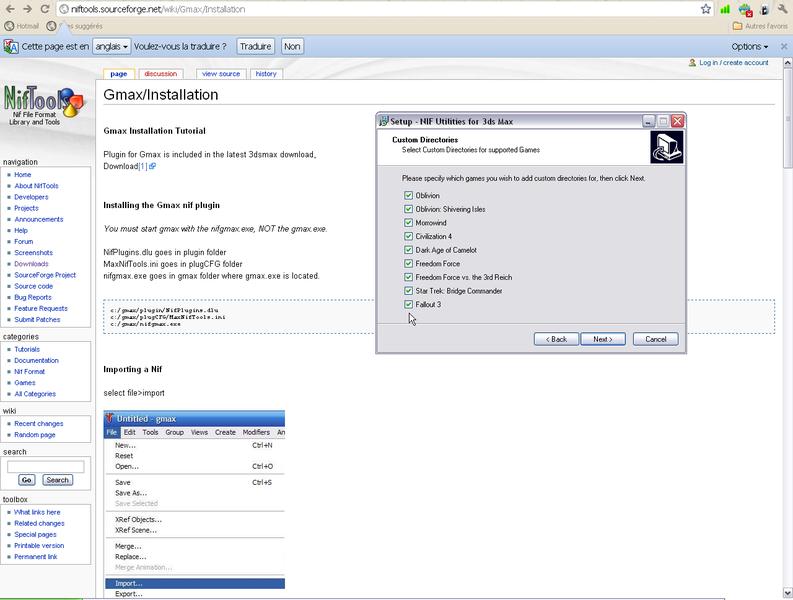The width and height of the screenshot is (793, 600).
Task: Click the scrollbar up arrow
Action: click(787, 63)
